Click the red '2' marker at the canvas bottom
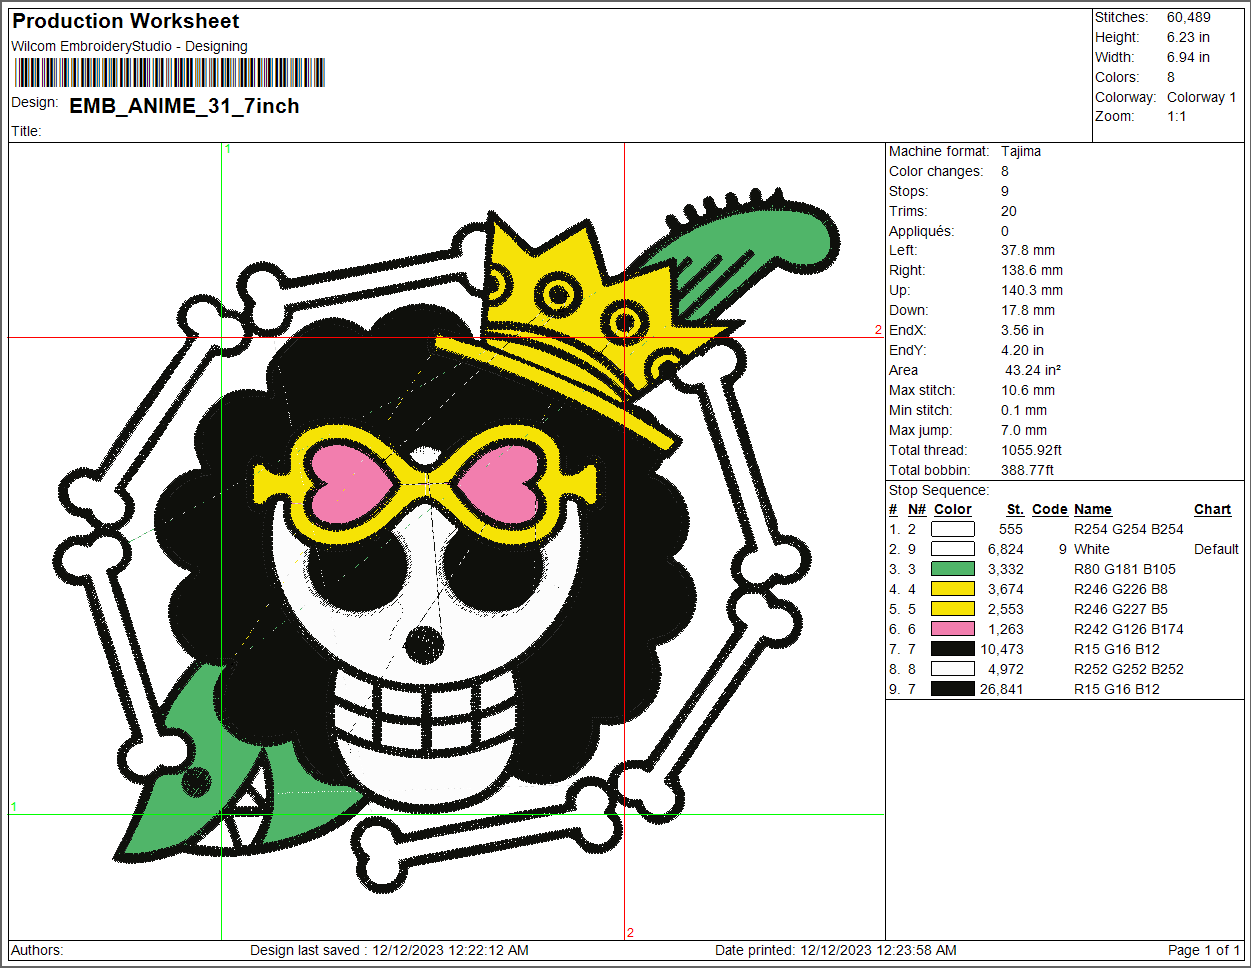The width and height of the screenshot is (1251, 968). 630,933
